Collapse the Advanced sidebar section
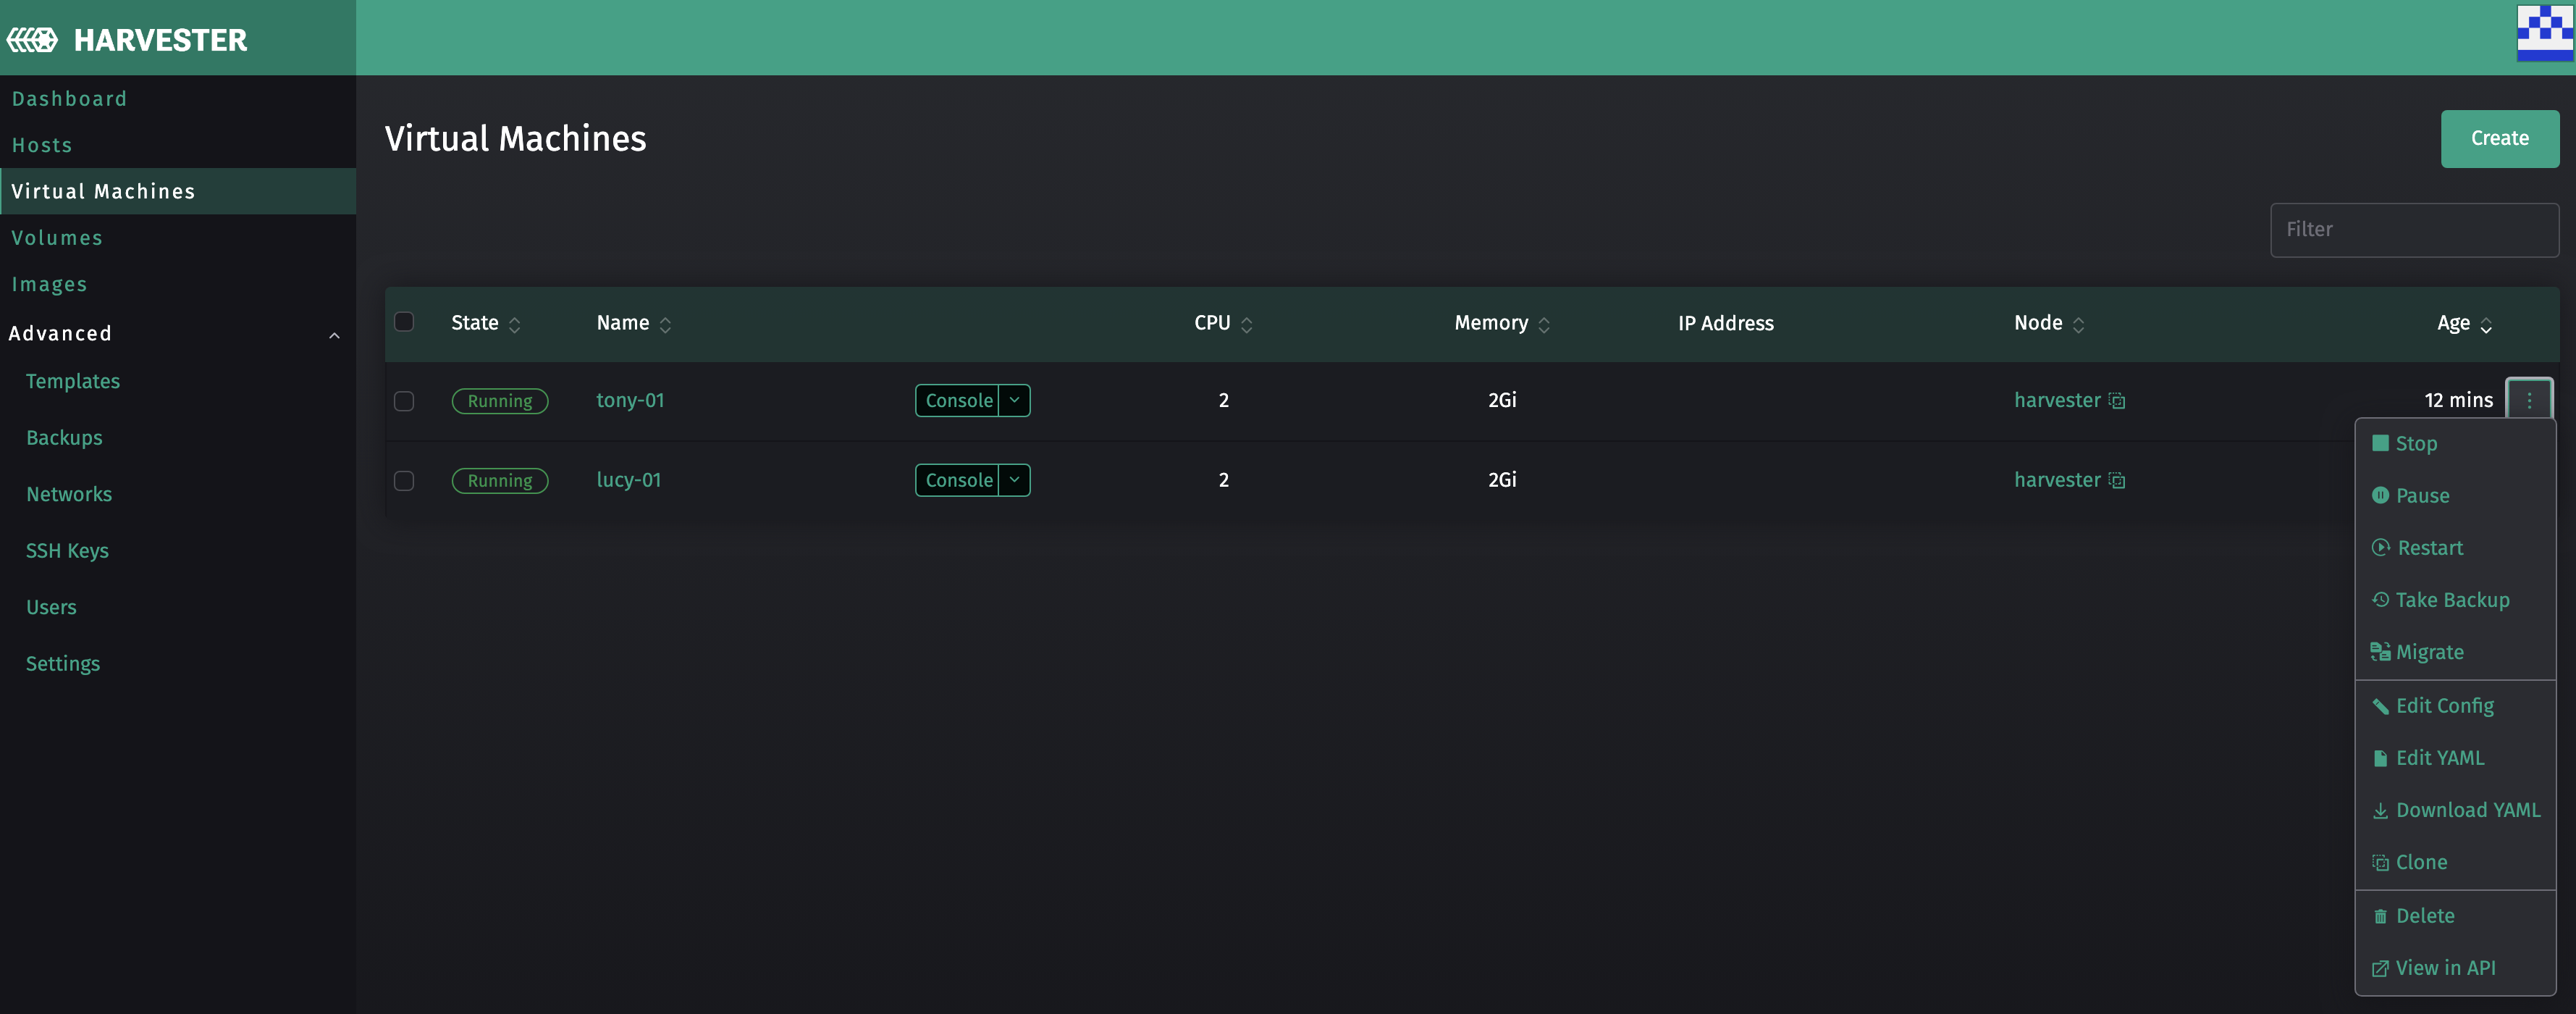 (334, 335)
